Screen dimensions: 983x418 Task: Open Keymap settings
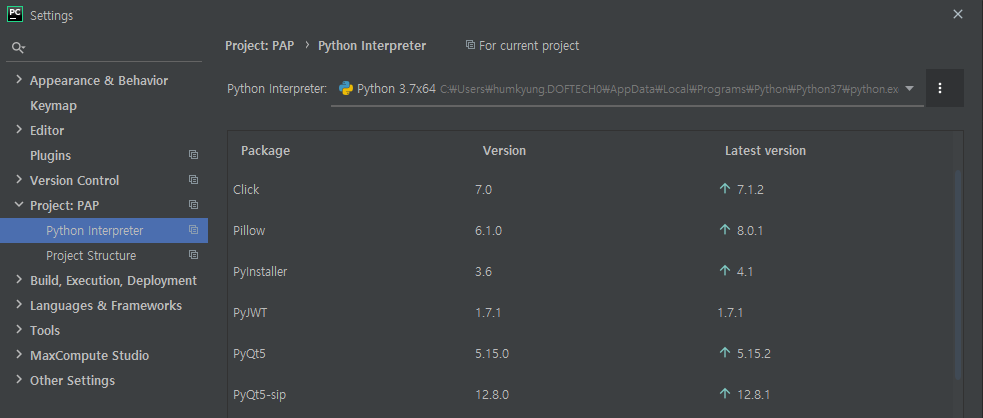[53, 106]
